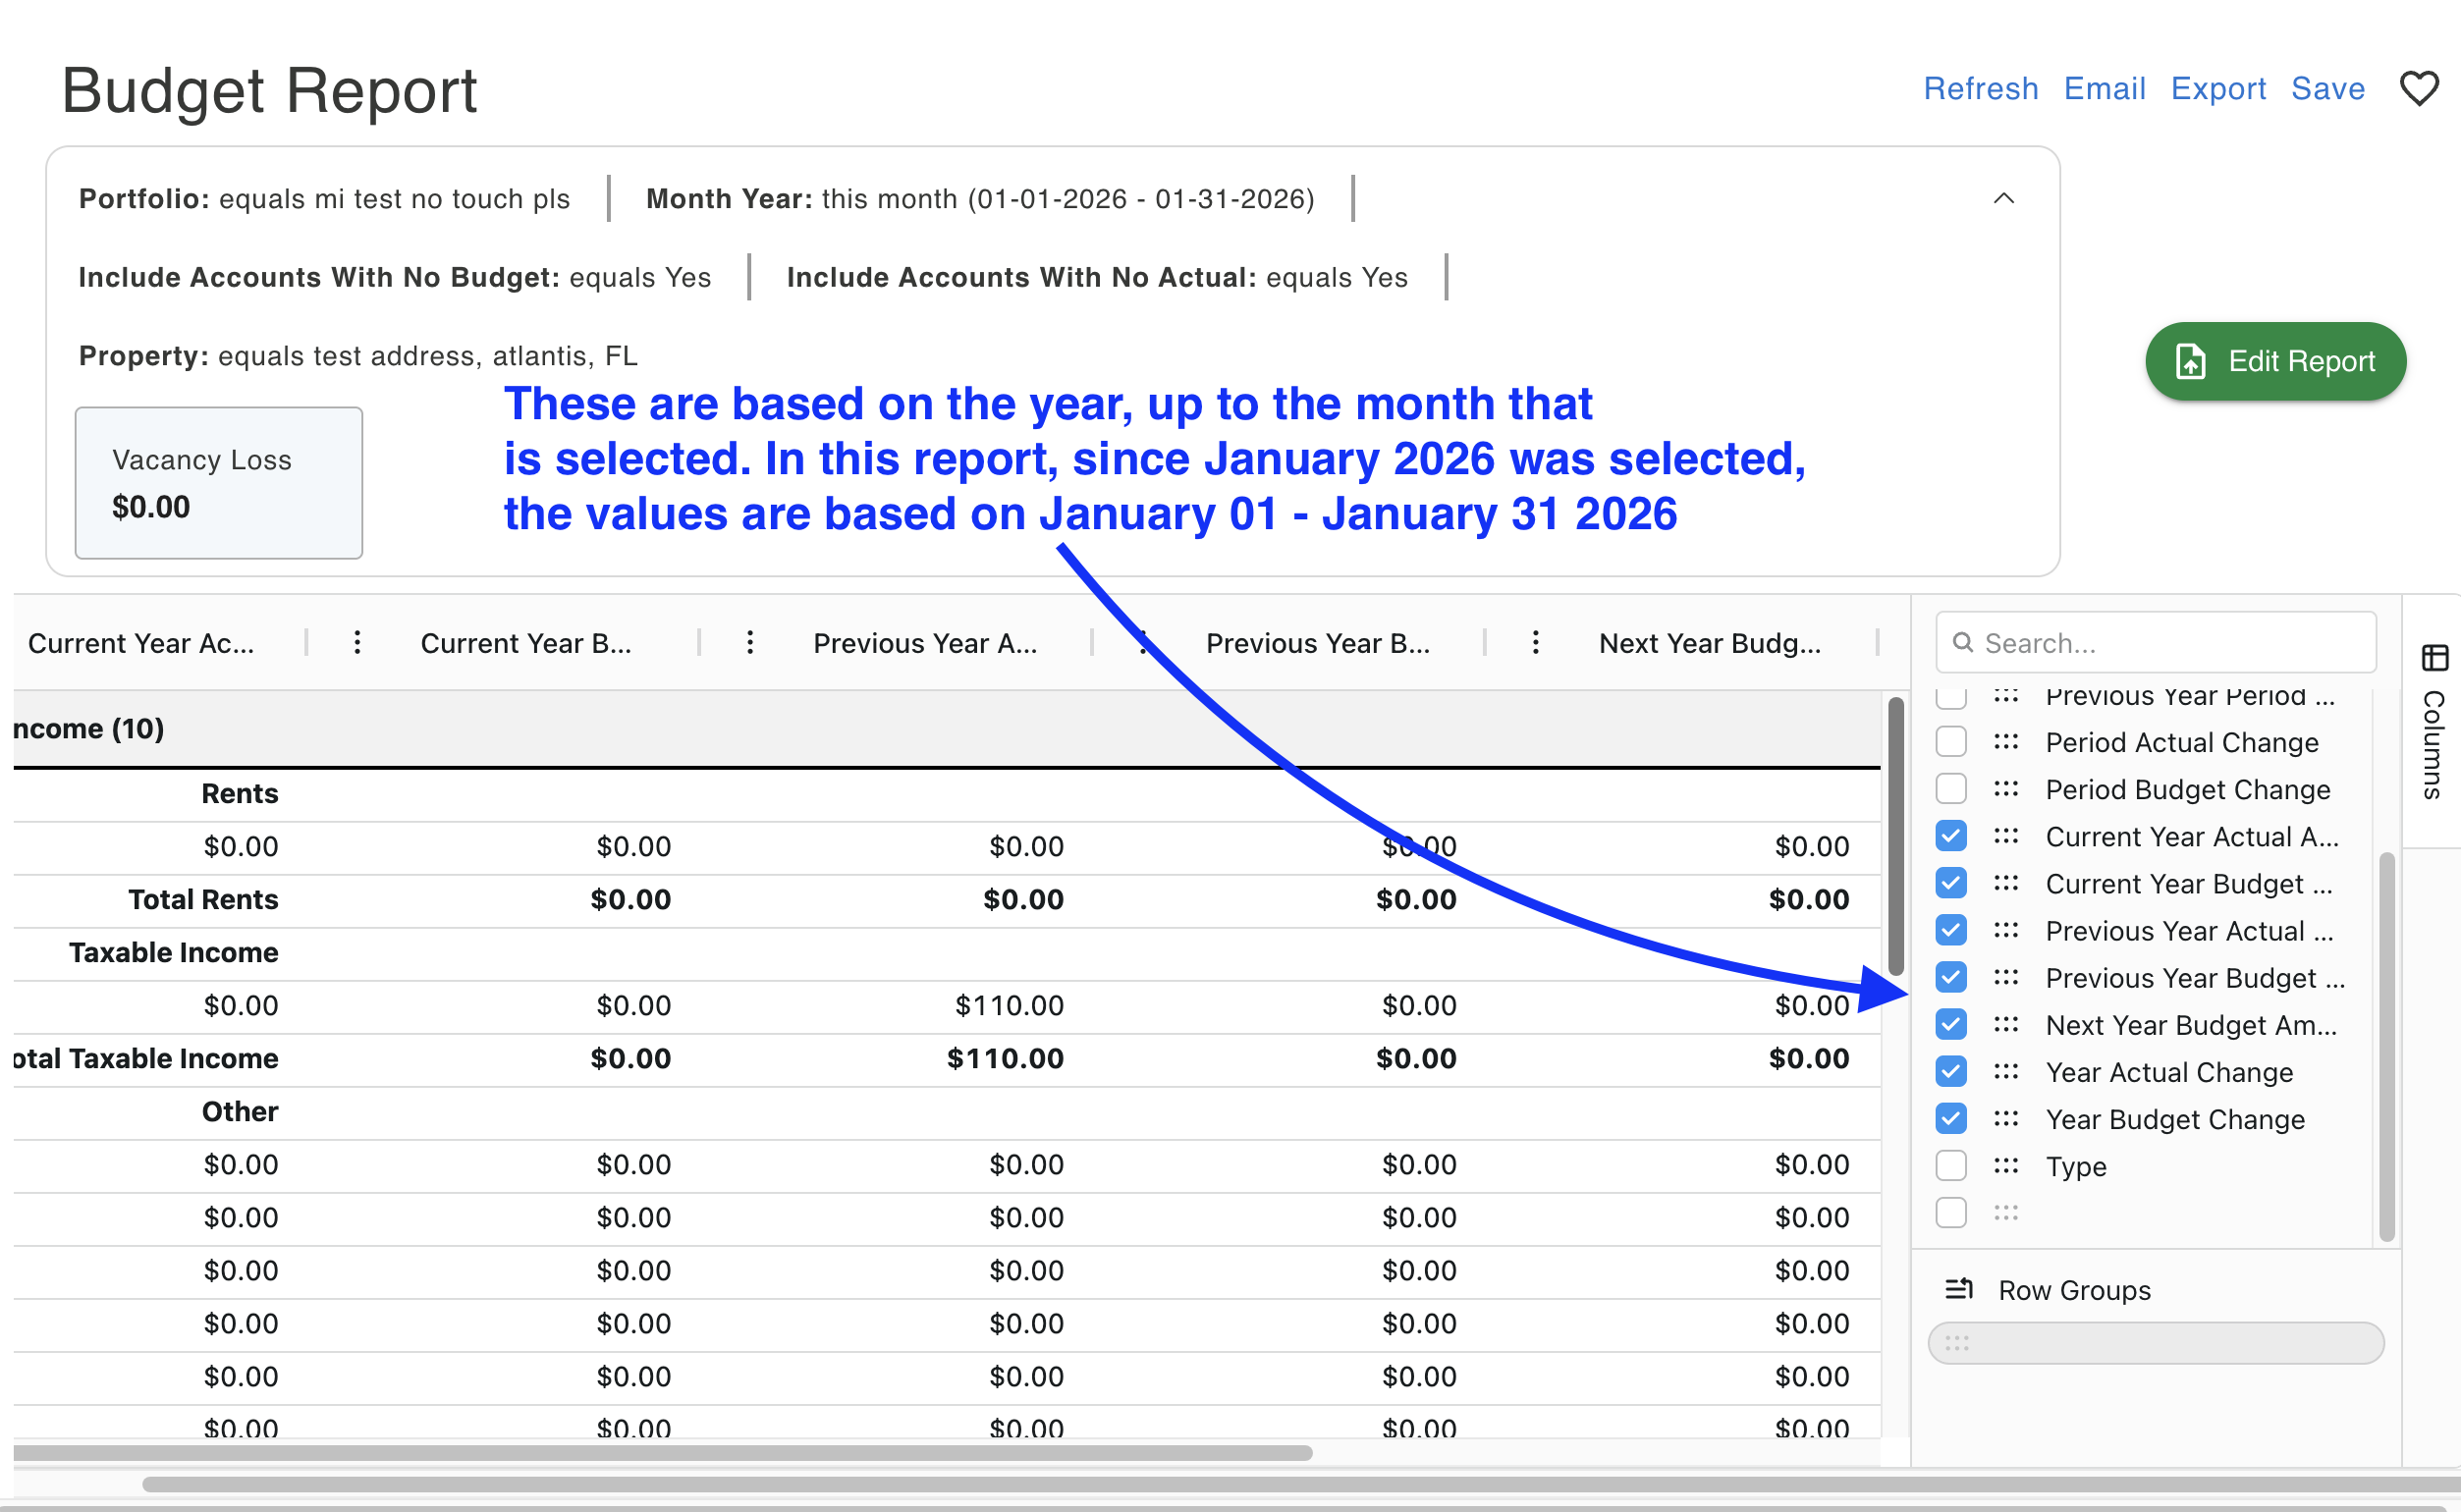Click the horizontal table scrollbar
This screenshot has width=2461, height=1512.
pyautogui.click(x=660, y=1453)
